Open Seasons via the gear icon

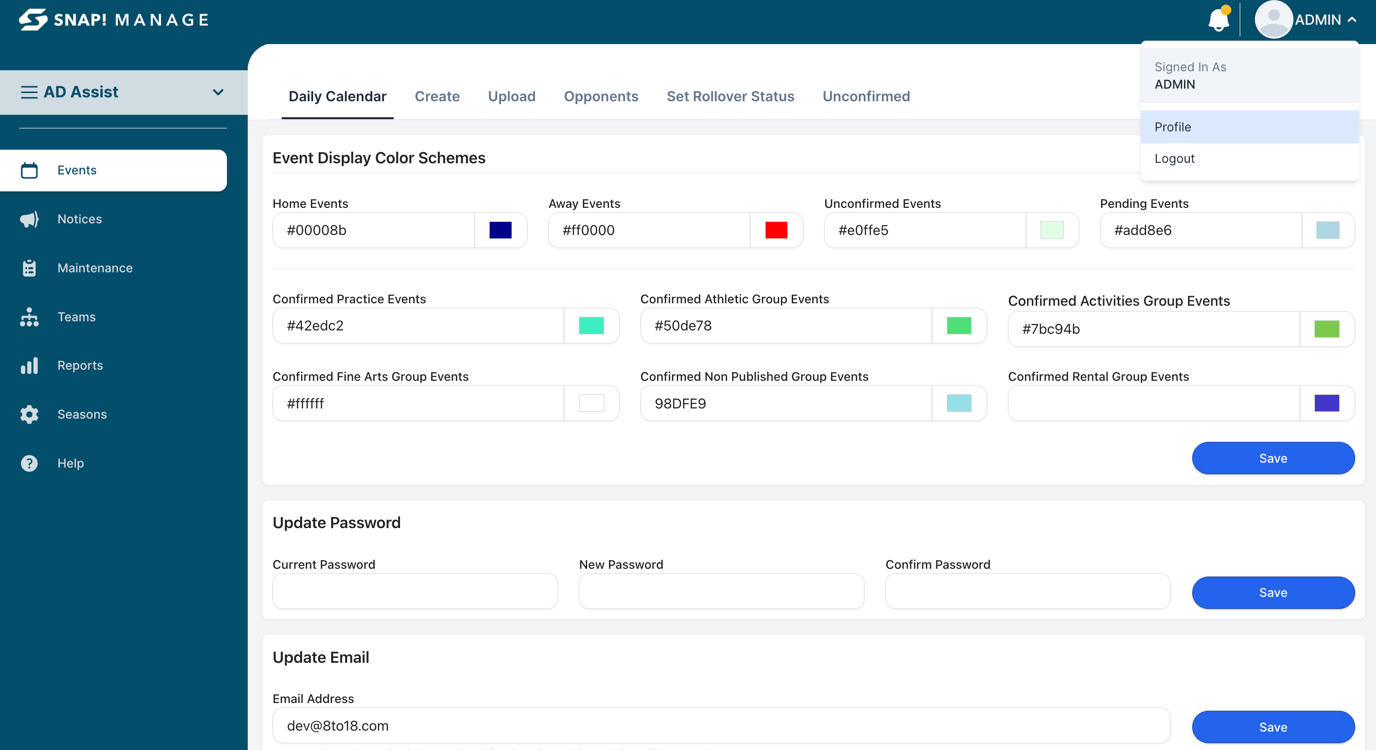pos(30,414)
